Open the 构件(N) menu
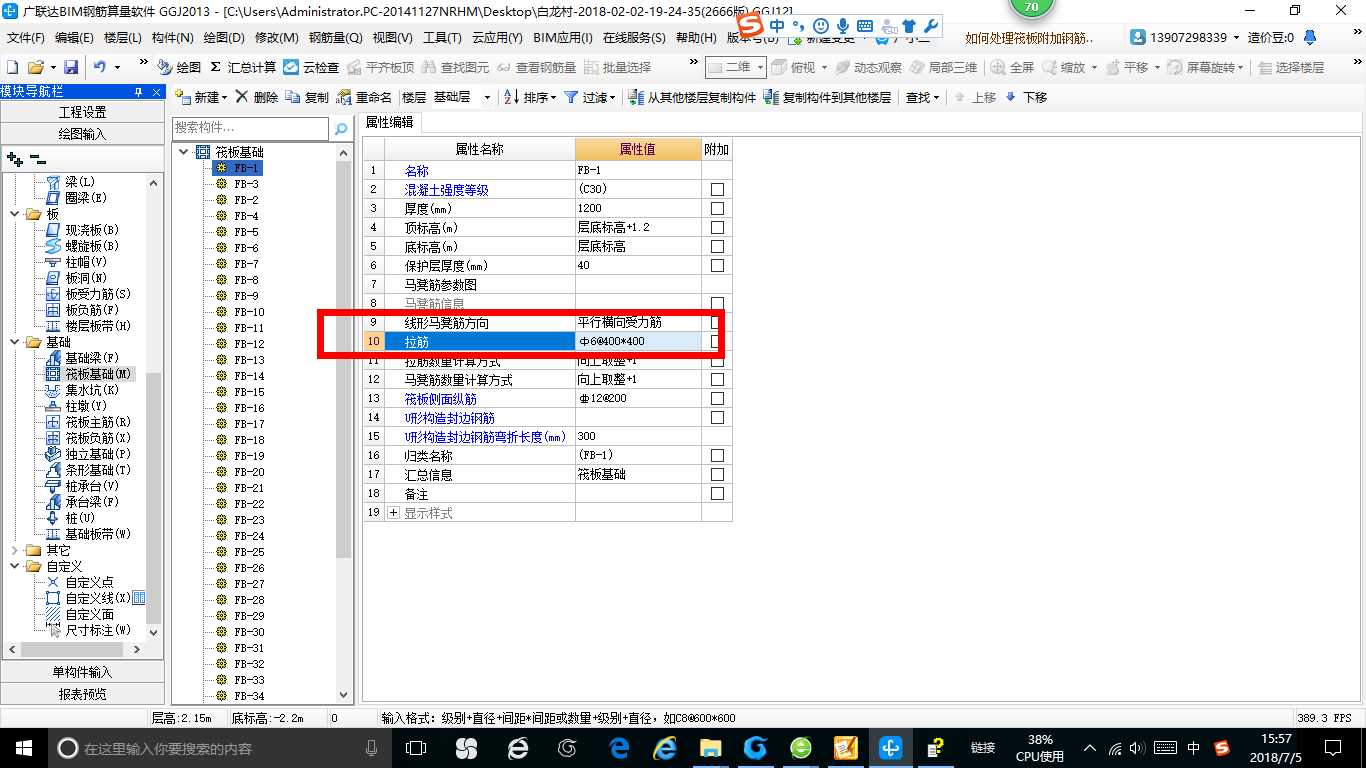 [173, 38]
